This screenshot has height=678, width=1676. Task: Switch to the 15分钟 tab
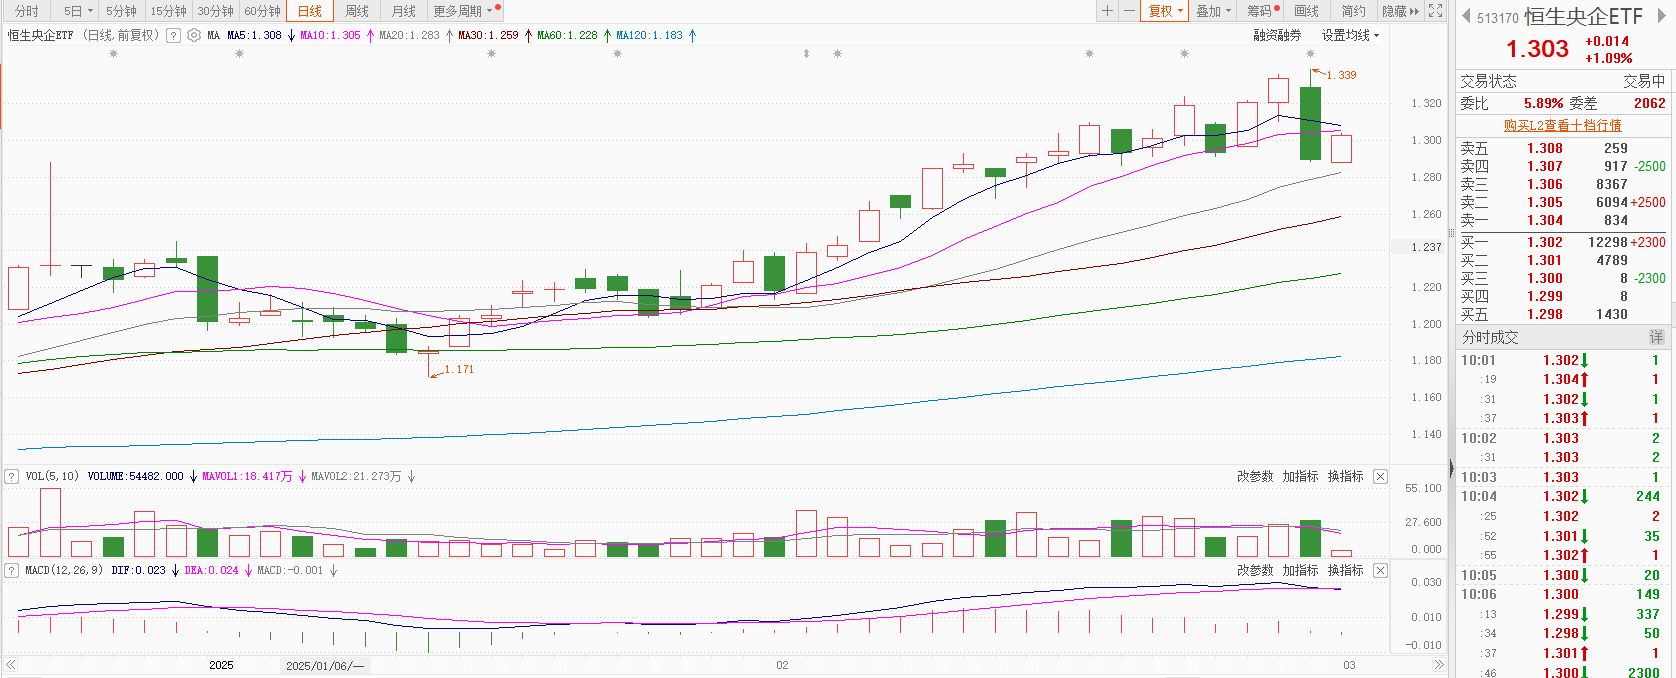[168, 11]
